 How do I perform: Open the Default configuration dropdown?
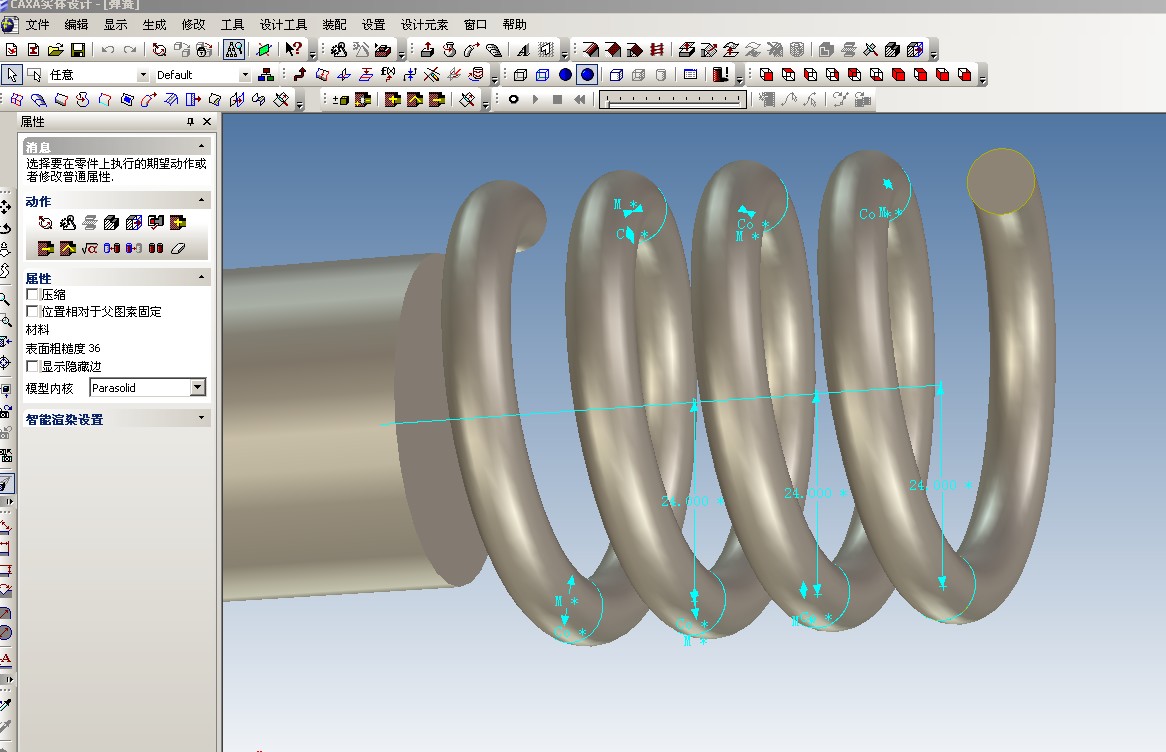(x=245, y=75)
